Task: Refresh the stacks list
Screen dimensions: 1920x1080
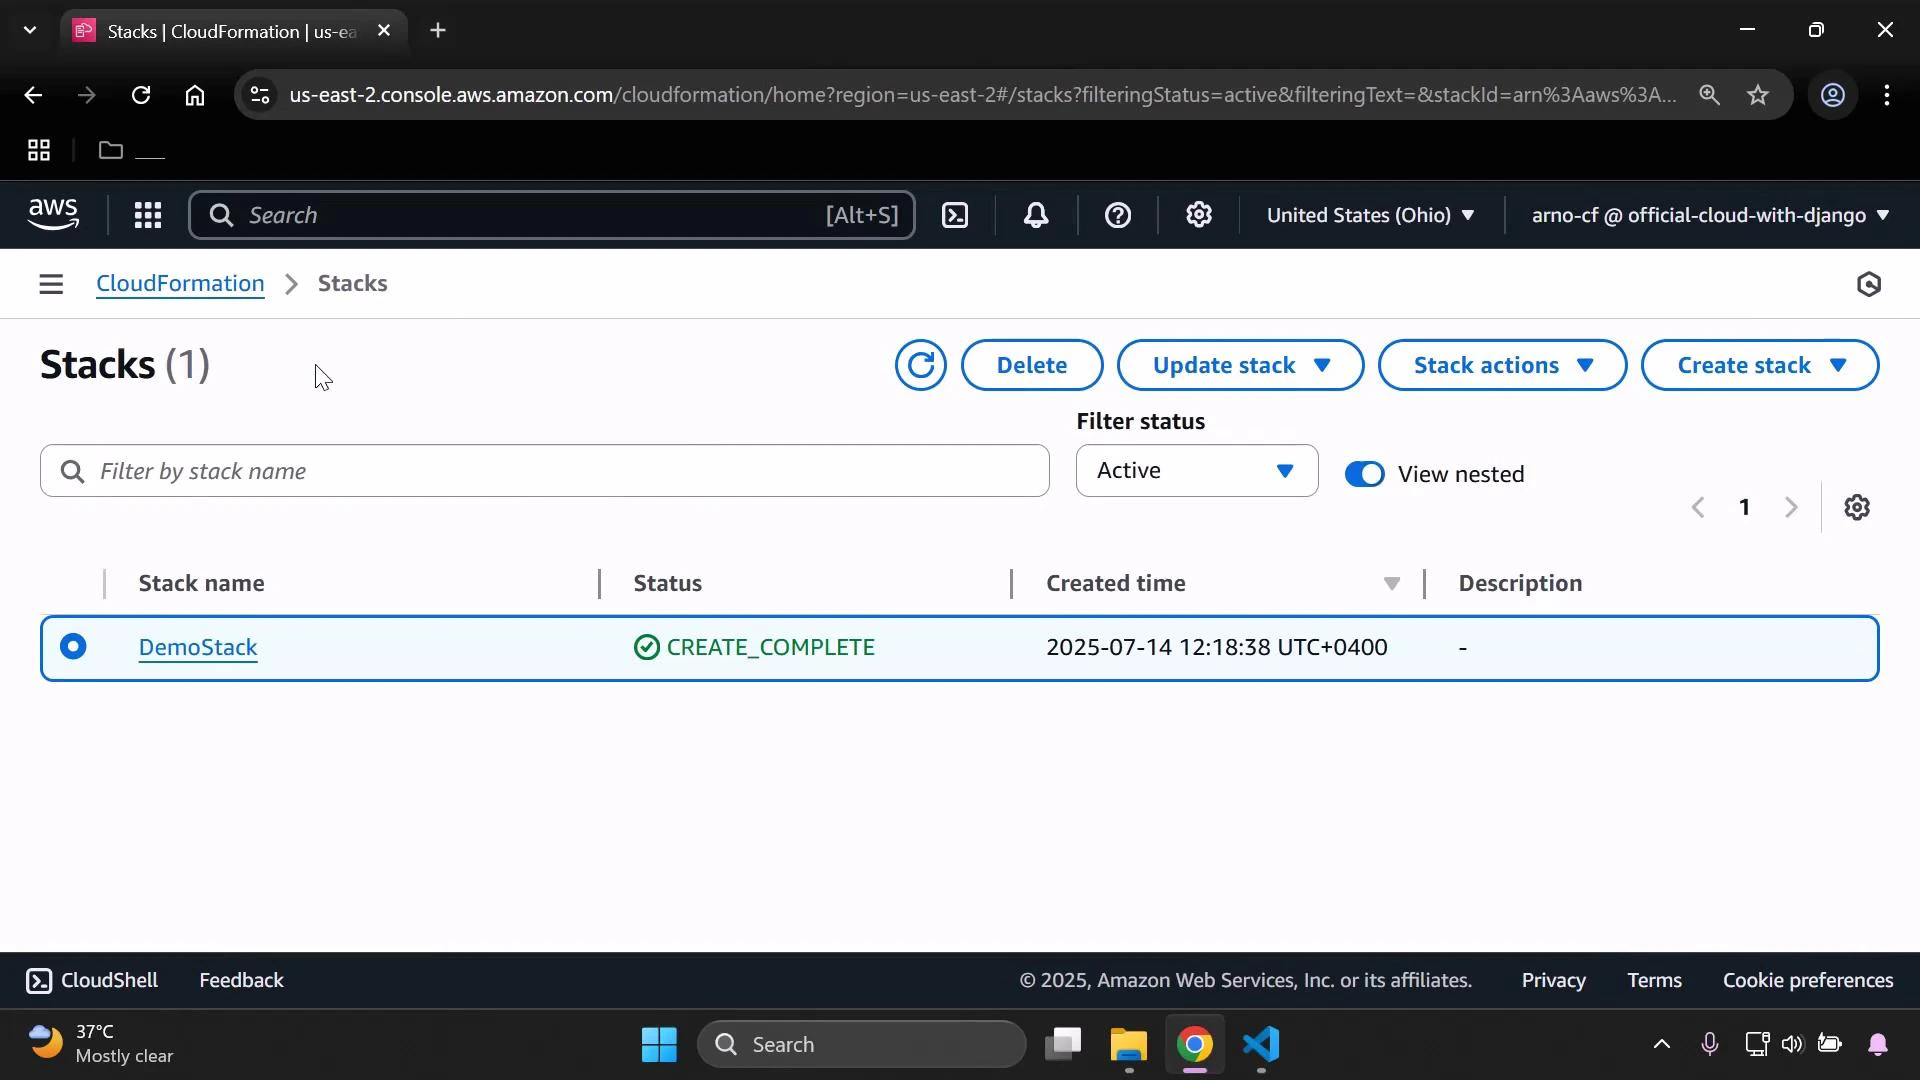Action: point(919,365)
